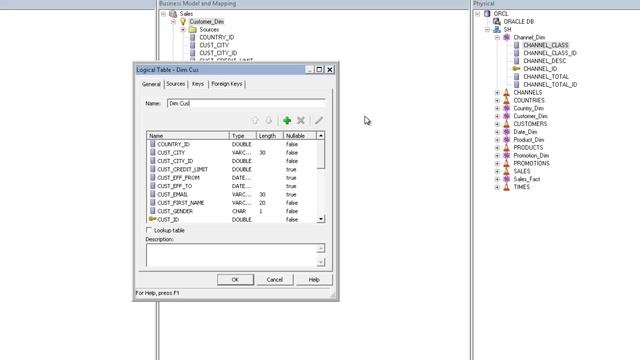Click the Help button

(x=314, y=280)
